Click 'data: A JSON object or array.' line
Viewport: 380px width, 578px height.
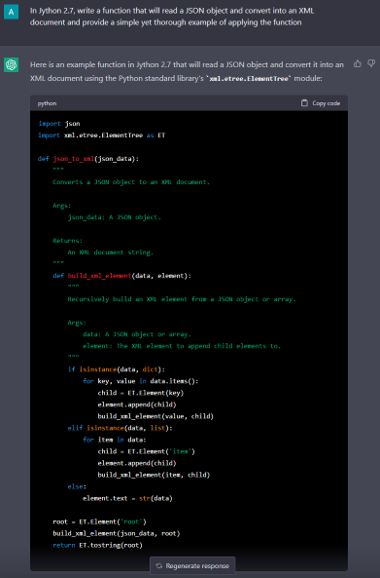[x=137, y=334]
